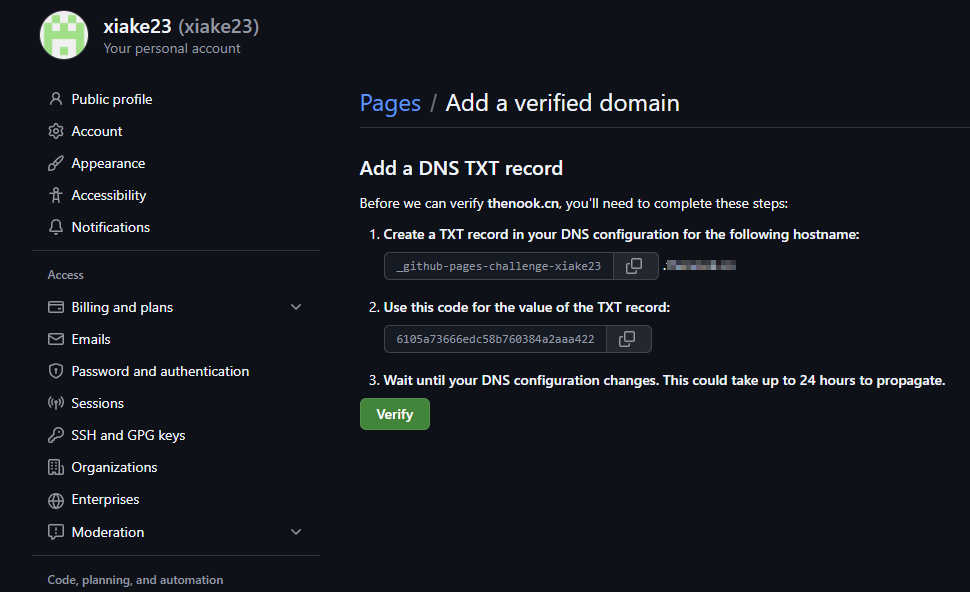The image size is (970, 592).
Task: Click the 'Wait until your DNS configuration changes' step
Action: 664,380
